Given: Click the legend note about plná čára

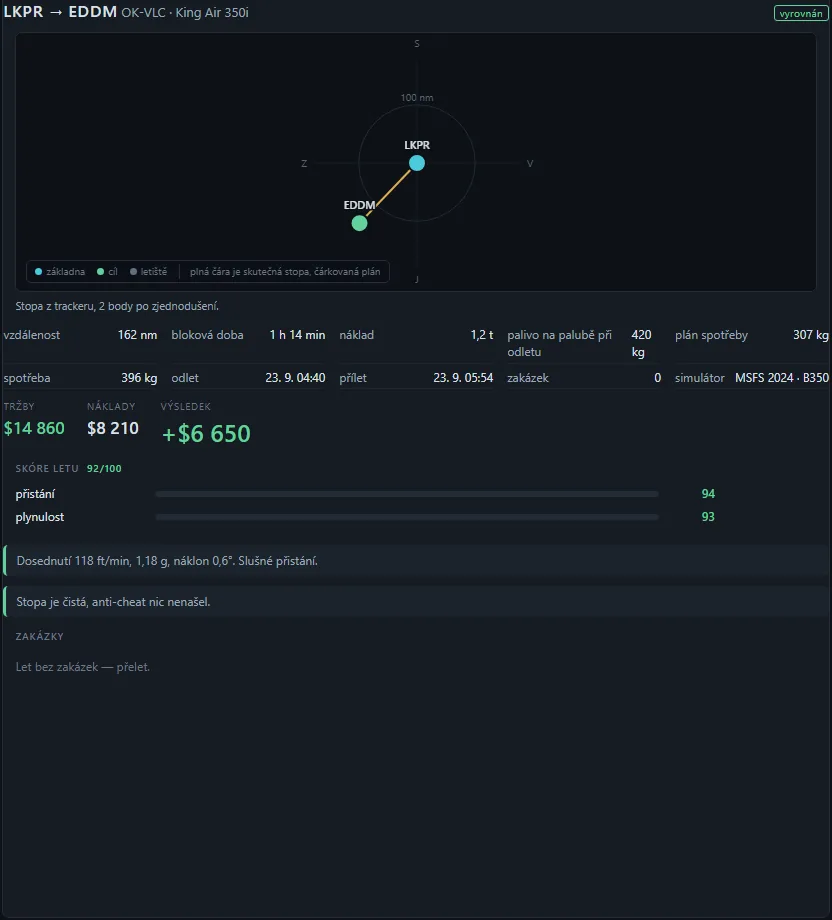Looking at the screenshot, I should pos(285,272).
